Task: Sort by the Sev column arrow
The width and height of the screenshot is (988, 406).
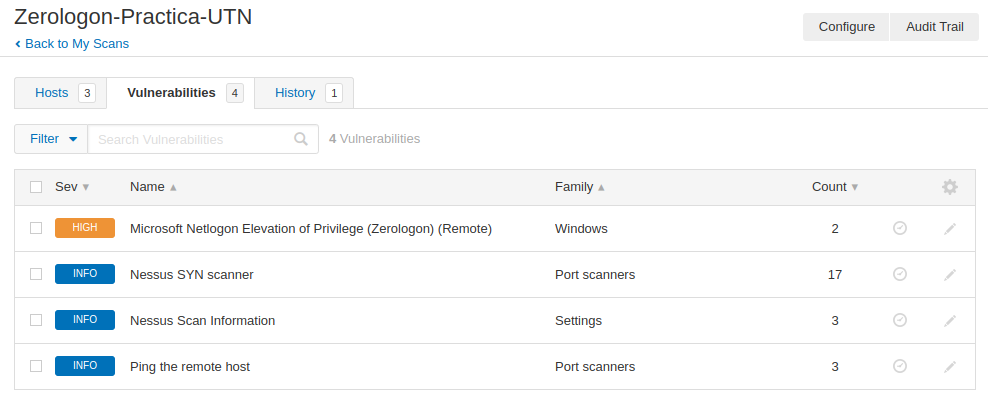Action: pos(86,187)
